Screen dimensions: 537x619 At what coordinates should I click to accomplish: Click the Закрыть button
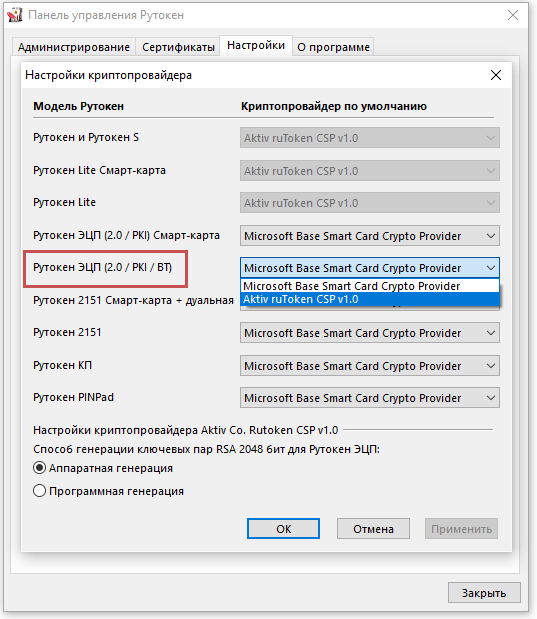[484, 593]
